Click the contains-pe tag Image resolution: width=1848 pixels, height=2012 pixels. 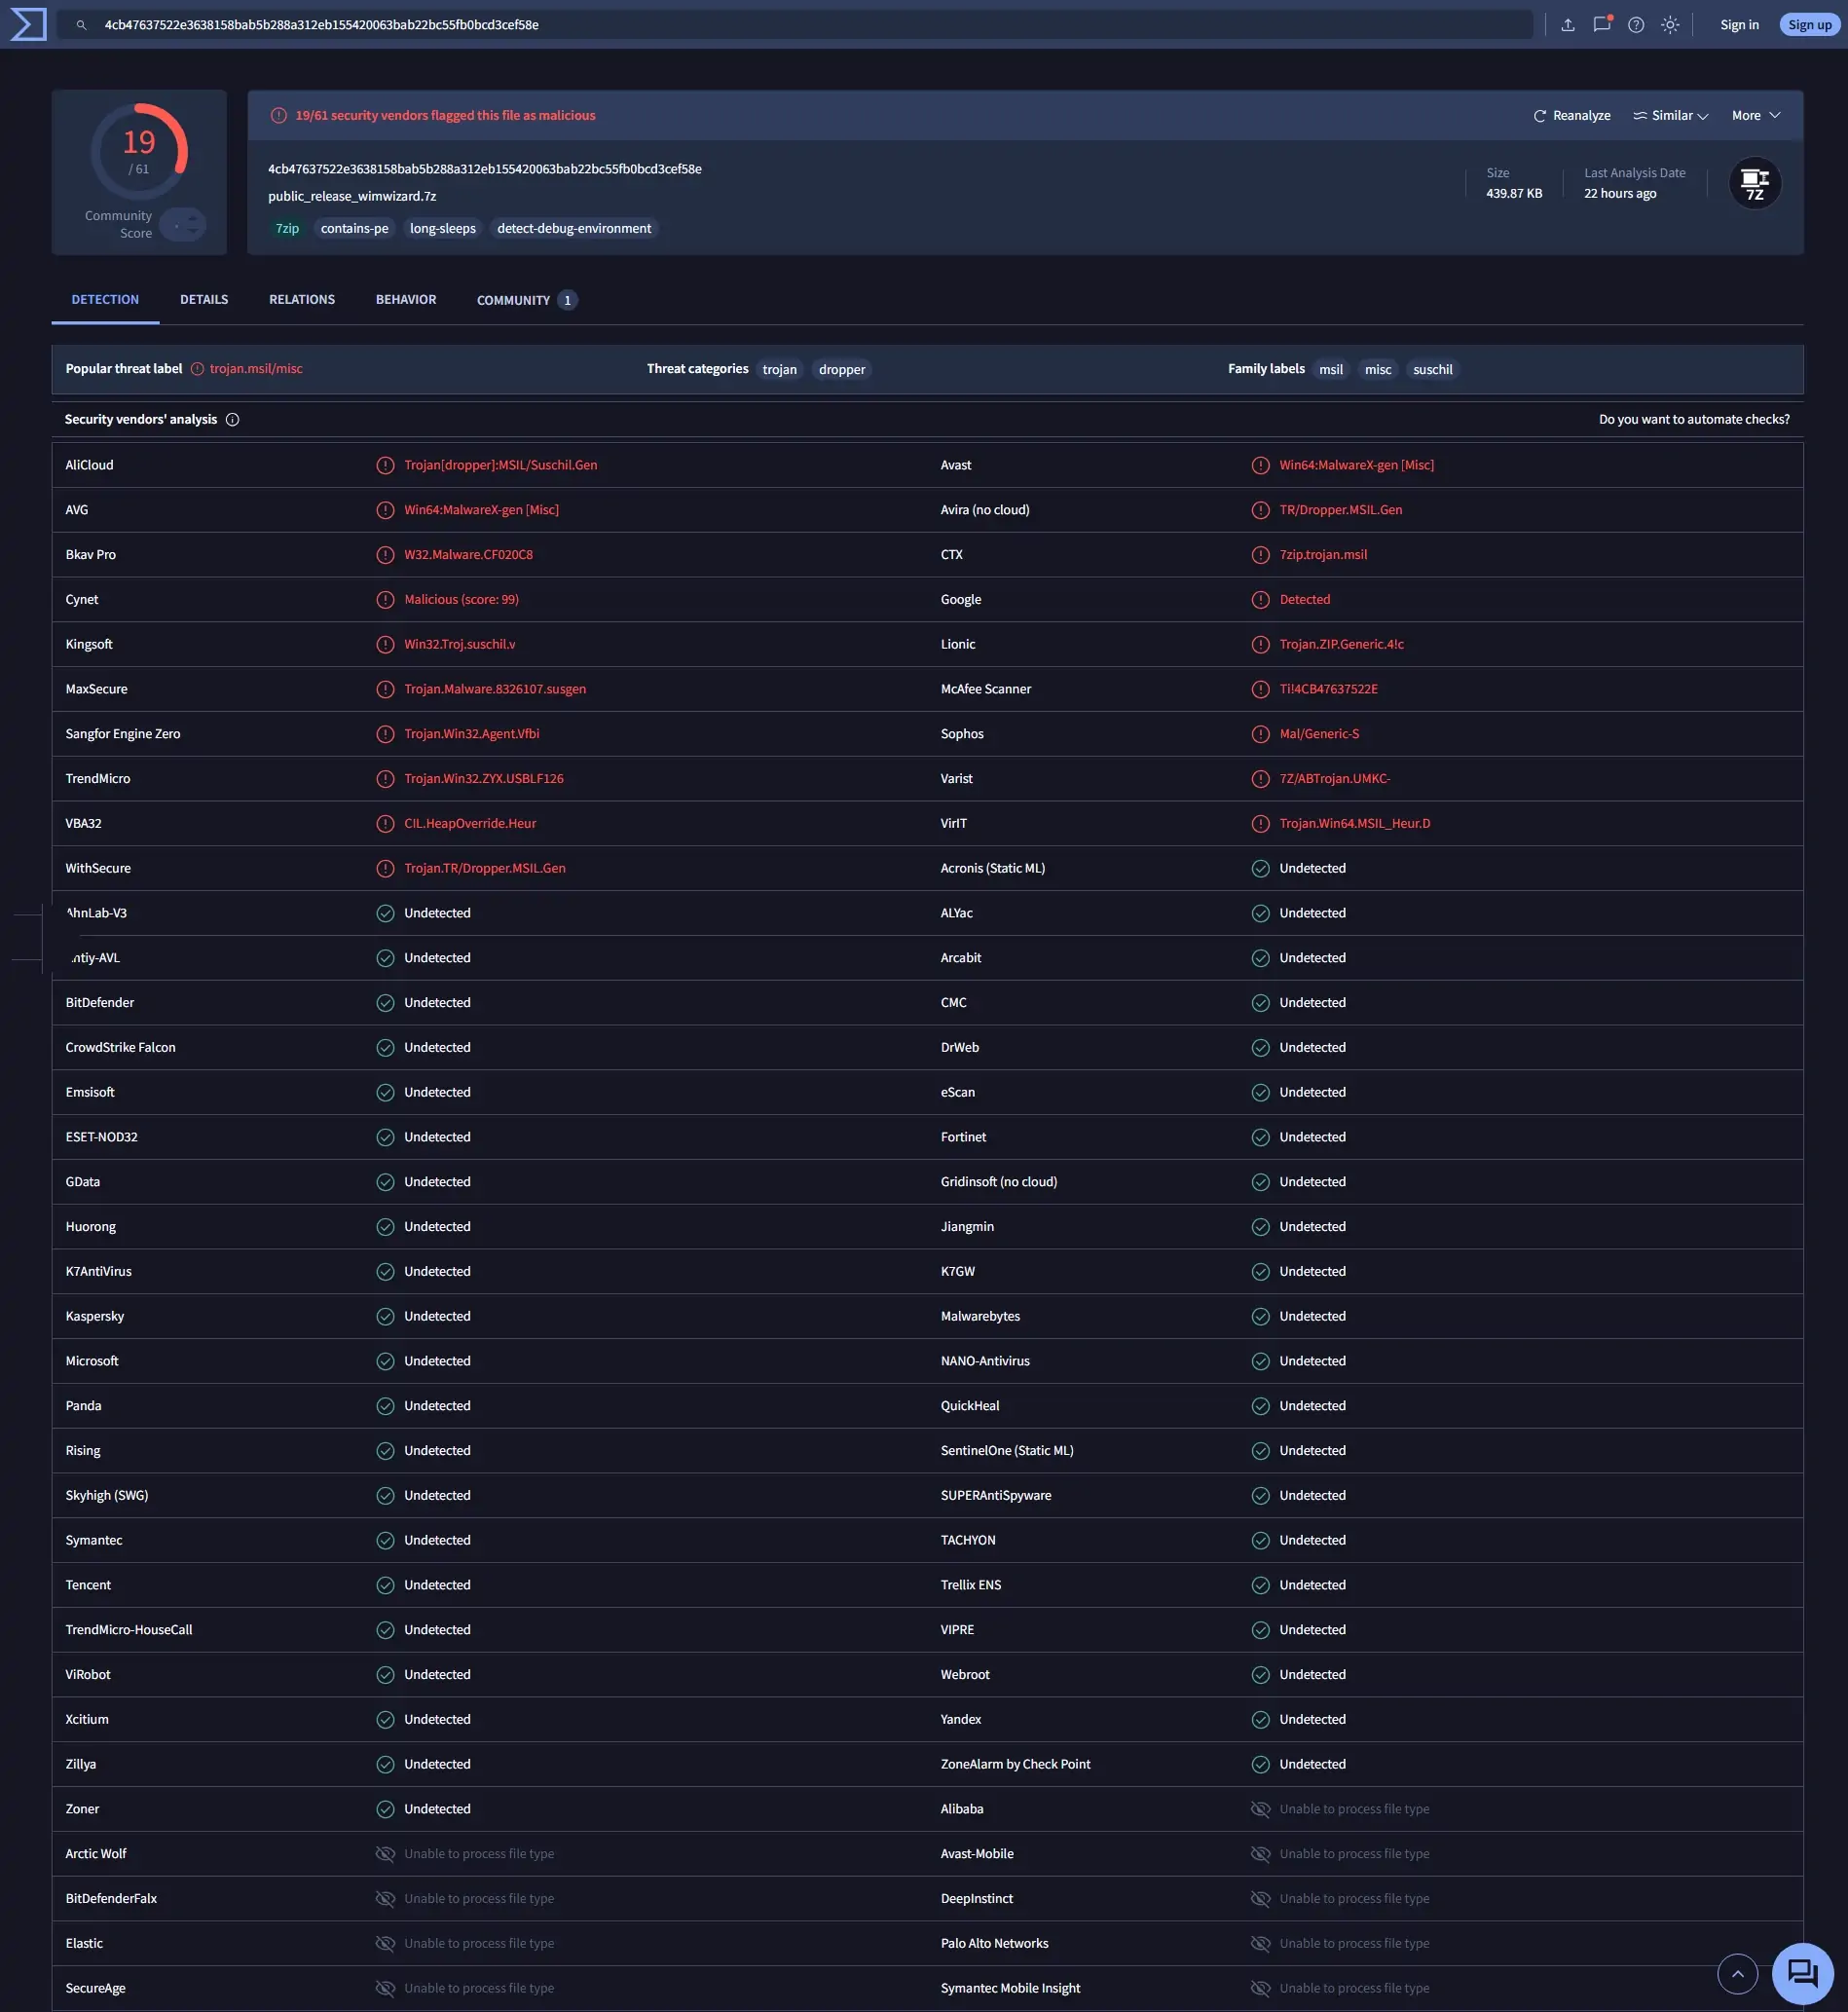click(x=354, y=229)
